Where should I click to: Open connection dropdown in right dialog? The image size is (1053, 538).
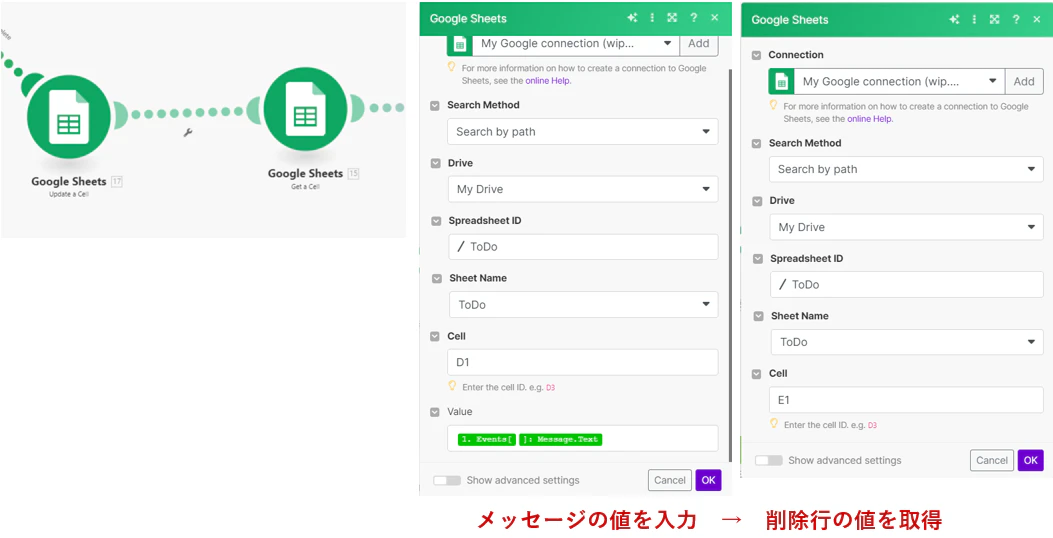click(x=899, y=81)
